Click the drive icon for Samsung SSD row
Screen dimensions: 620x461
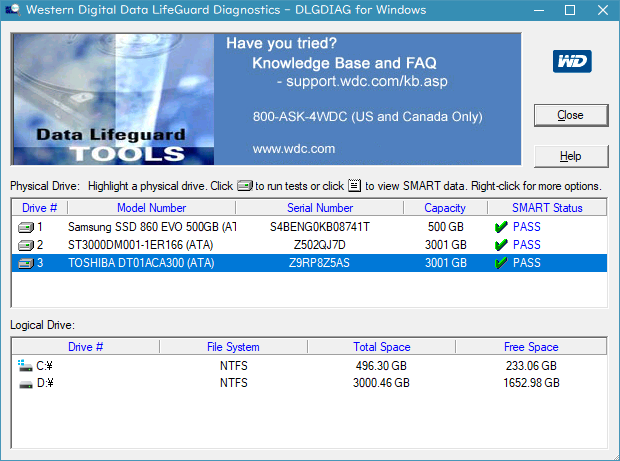point(26,227)
